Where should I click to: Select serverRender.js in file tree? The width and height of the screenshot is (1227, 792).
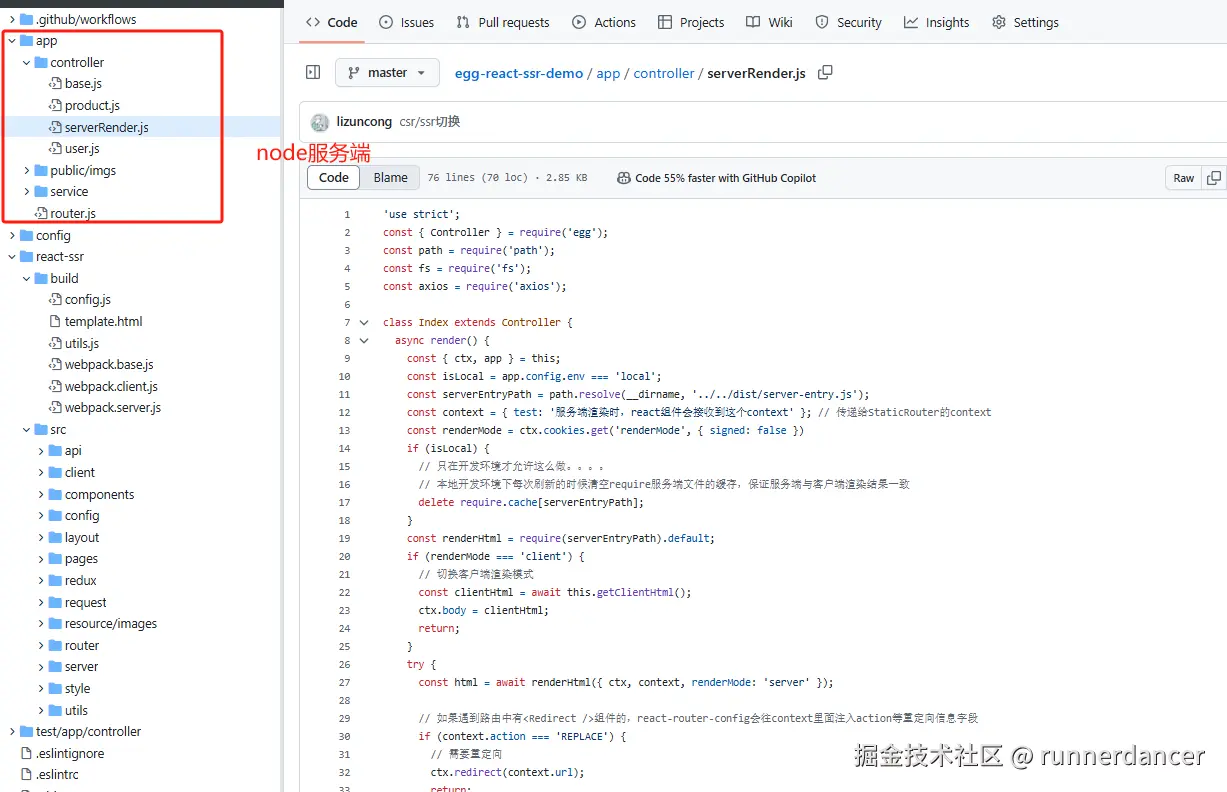coord(106,127)
